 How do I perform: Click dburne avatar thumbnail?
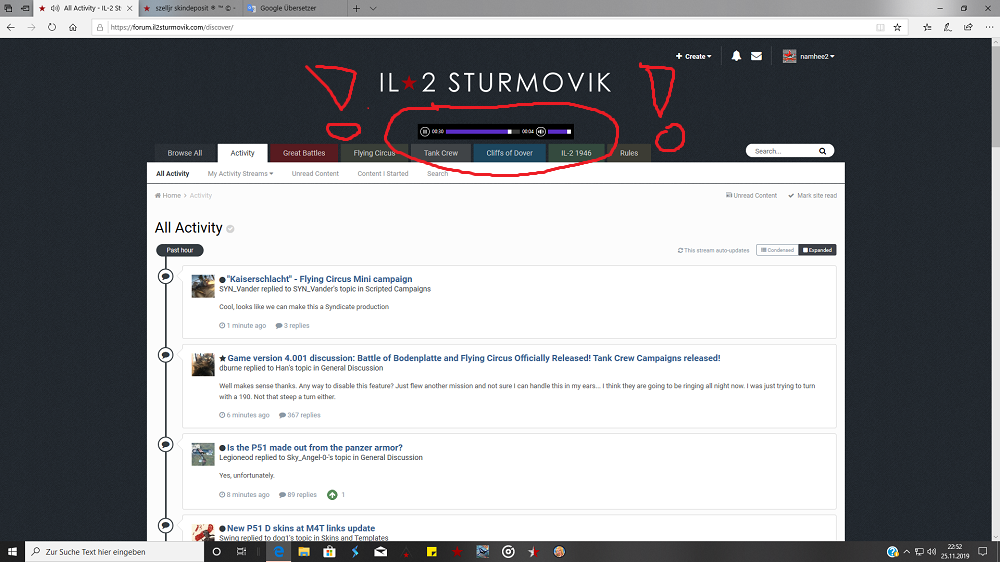point(203,365)
